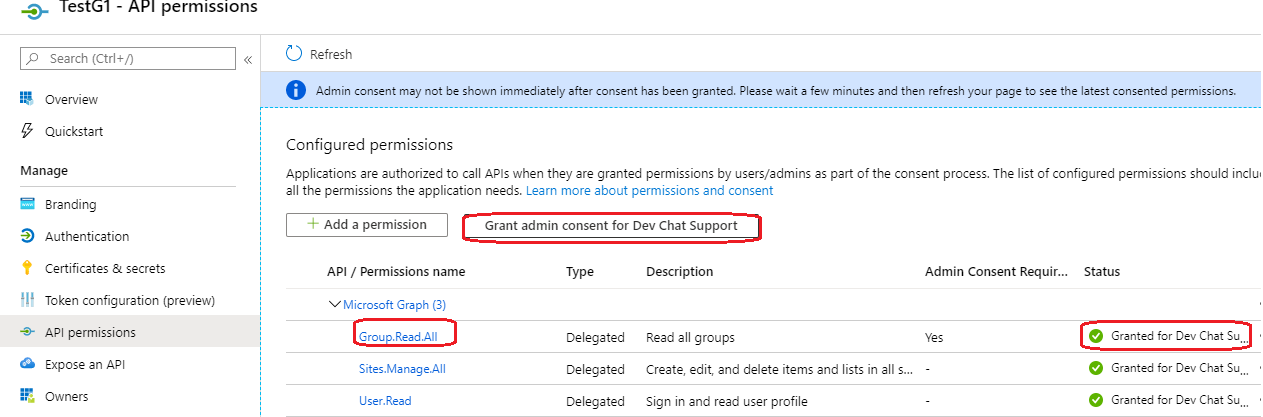The image size is (1263, 417).
Task: Open the Group.Read.All permission
Action: 398,337
